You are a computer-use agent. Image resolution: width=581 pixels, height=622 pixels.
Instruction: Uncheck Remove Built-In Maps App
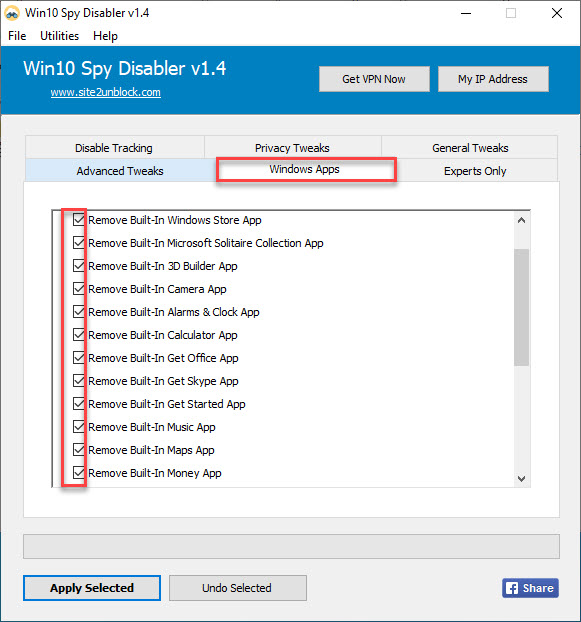pyautogui.click(x=79, y=450)
